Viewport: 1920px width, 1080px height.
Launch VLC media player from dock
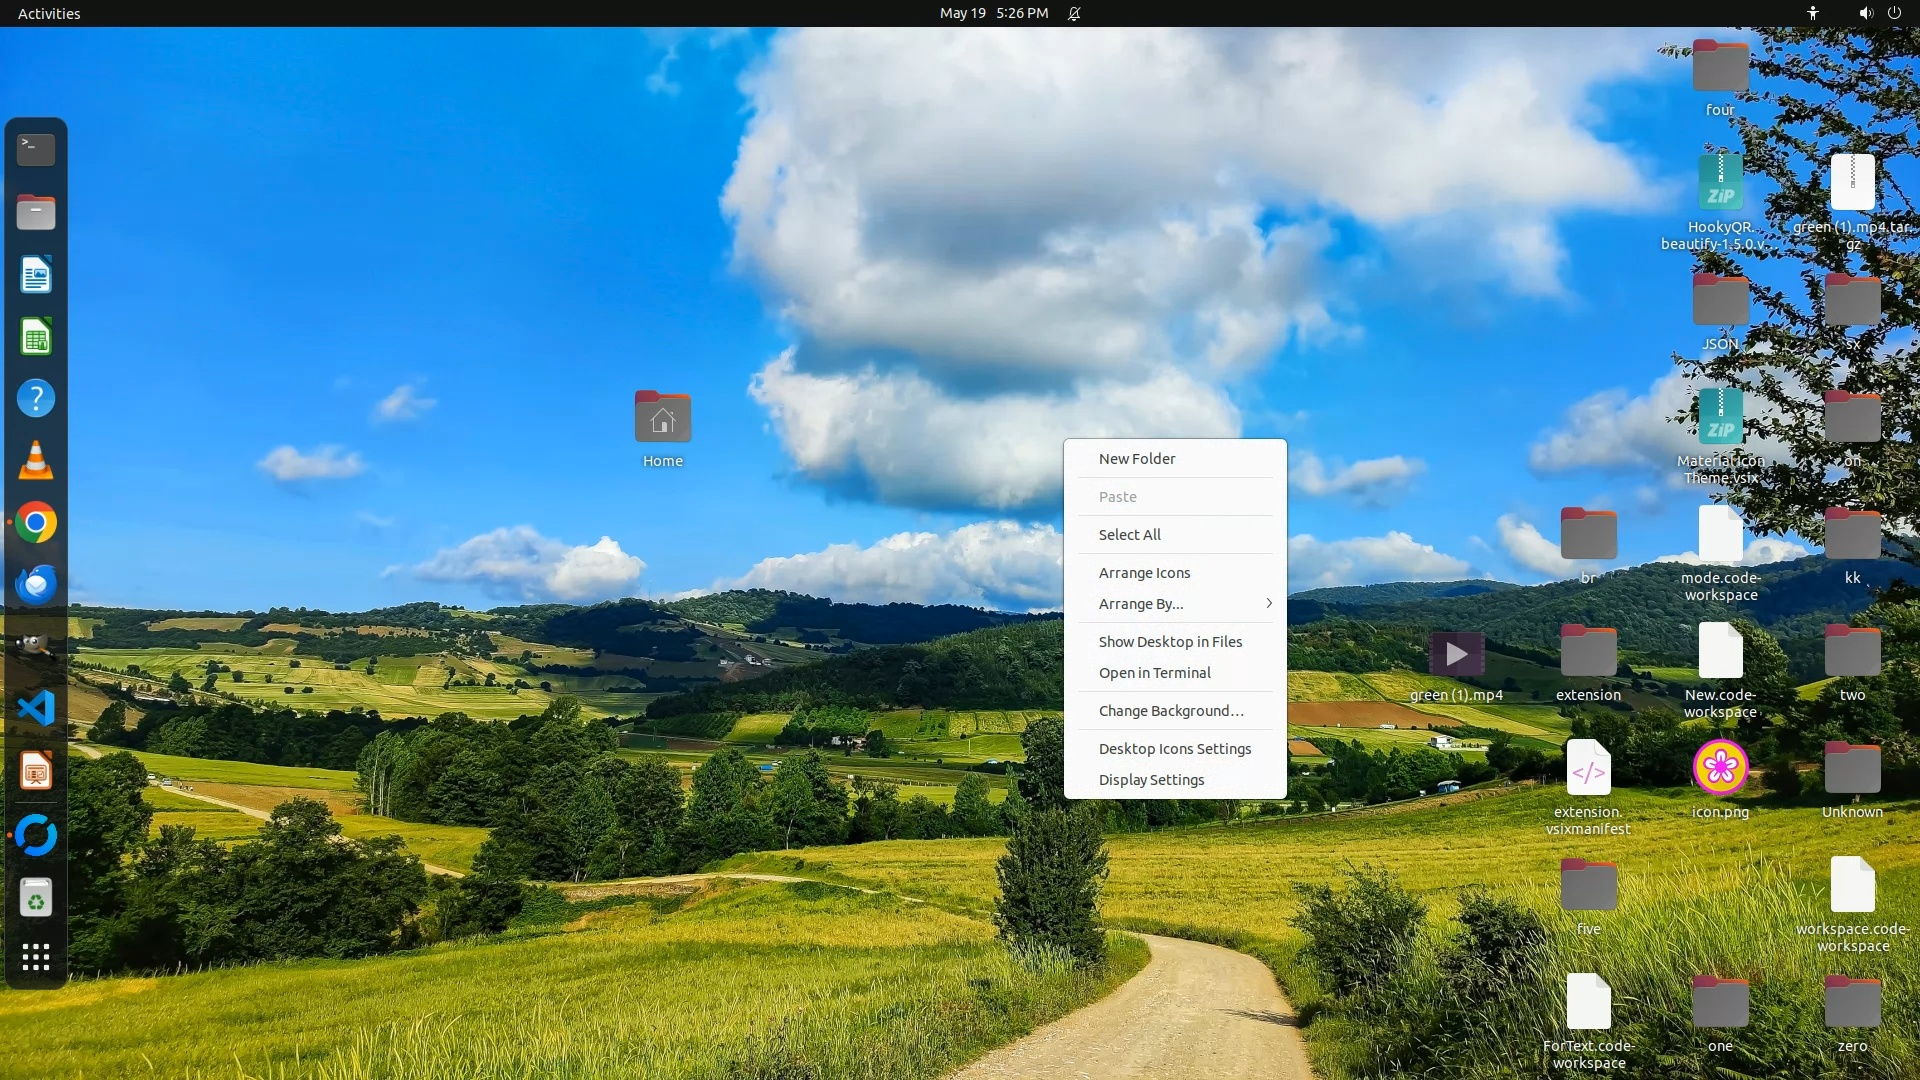36,461
